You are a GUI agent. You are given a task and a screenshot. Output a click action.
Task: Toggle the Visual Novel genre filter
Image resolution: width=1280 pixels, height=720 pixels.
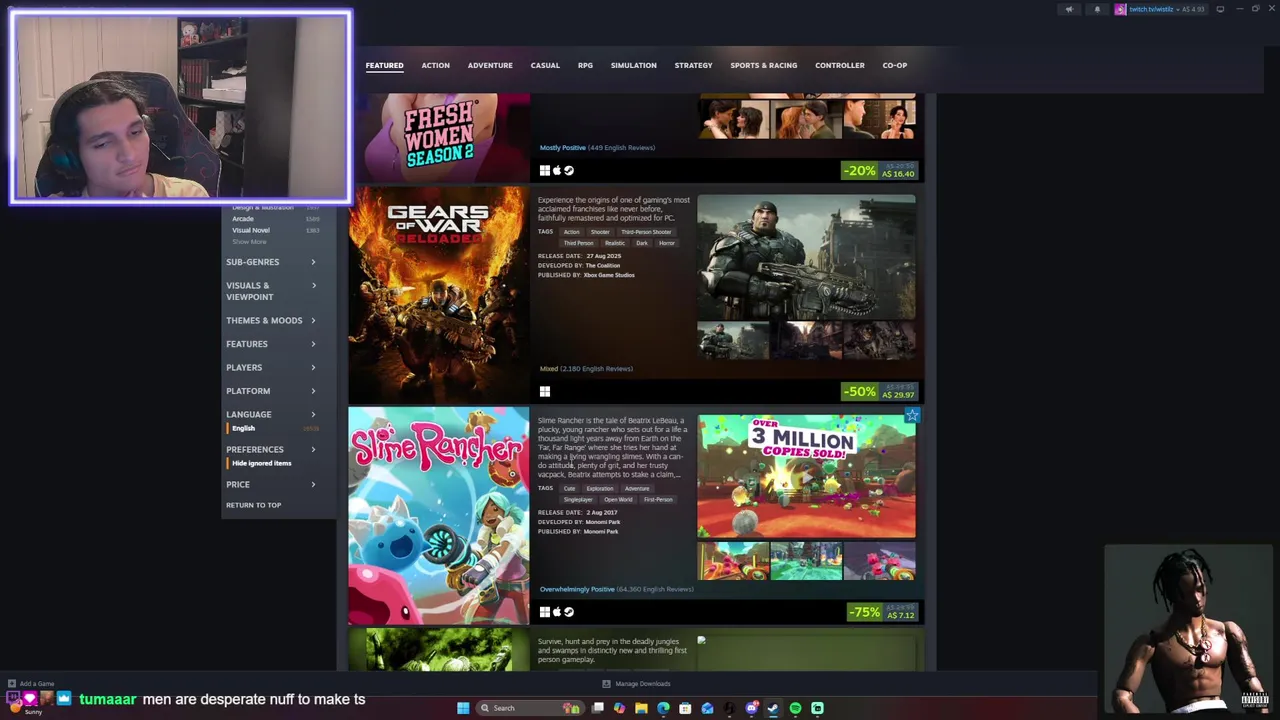pos(274,230)
